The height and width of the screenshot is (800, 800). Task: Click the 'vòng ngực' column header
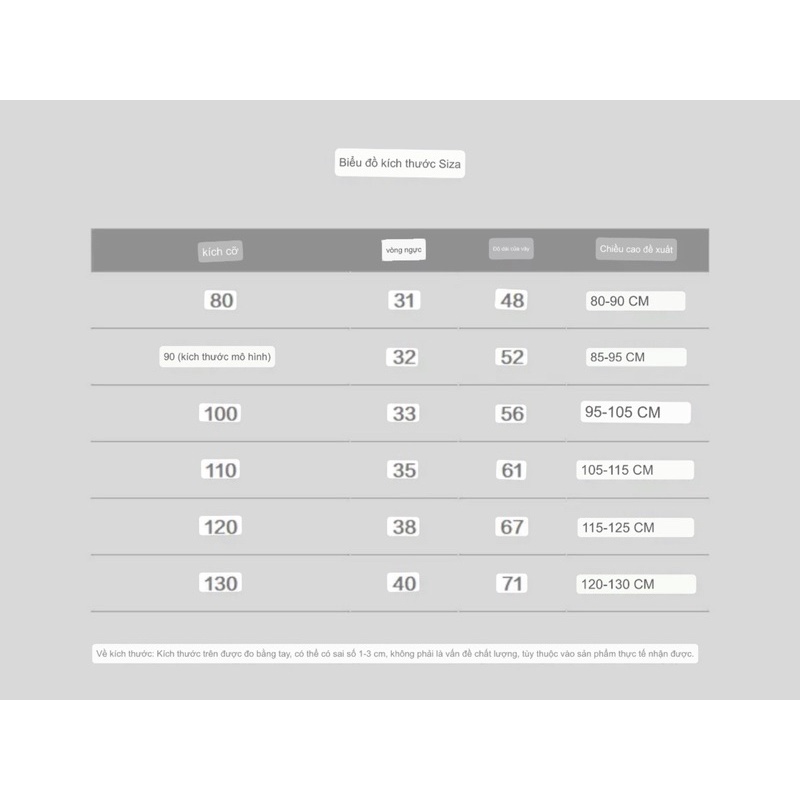tap(404, 251)
